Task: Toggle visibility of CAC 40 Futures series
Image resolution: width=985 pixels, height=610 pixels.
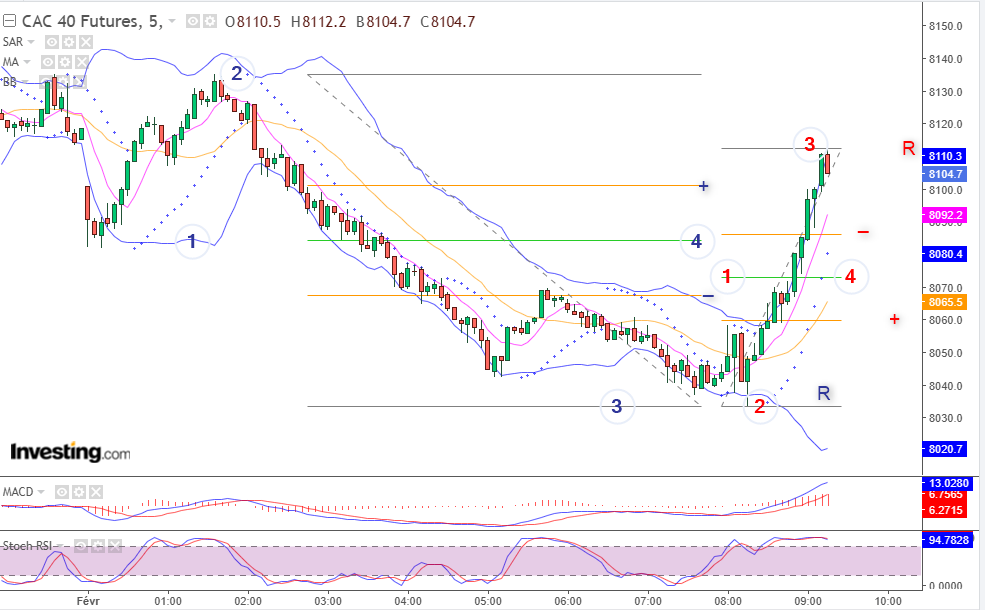Action: [x=193, y=22]
